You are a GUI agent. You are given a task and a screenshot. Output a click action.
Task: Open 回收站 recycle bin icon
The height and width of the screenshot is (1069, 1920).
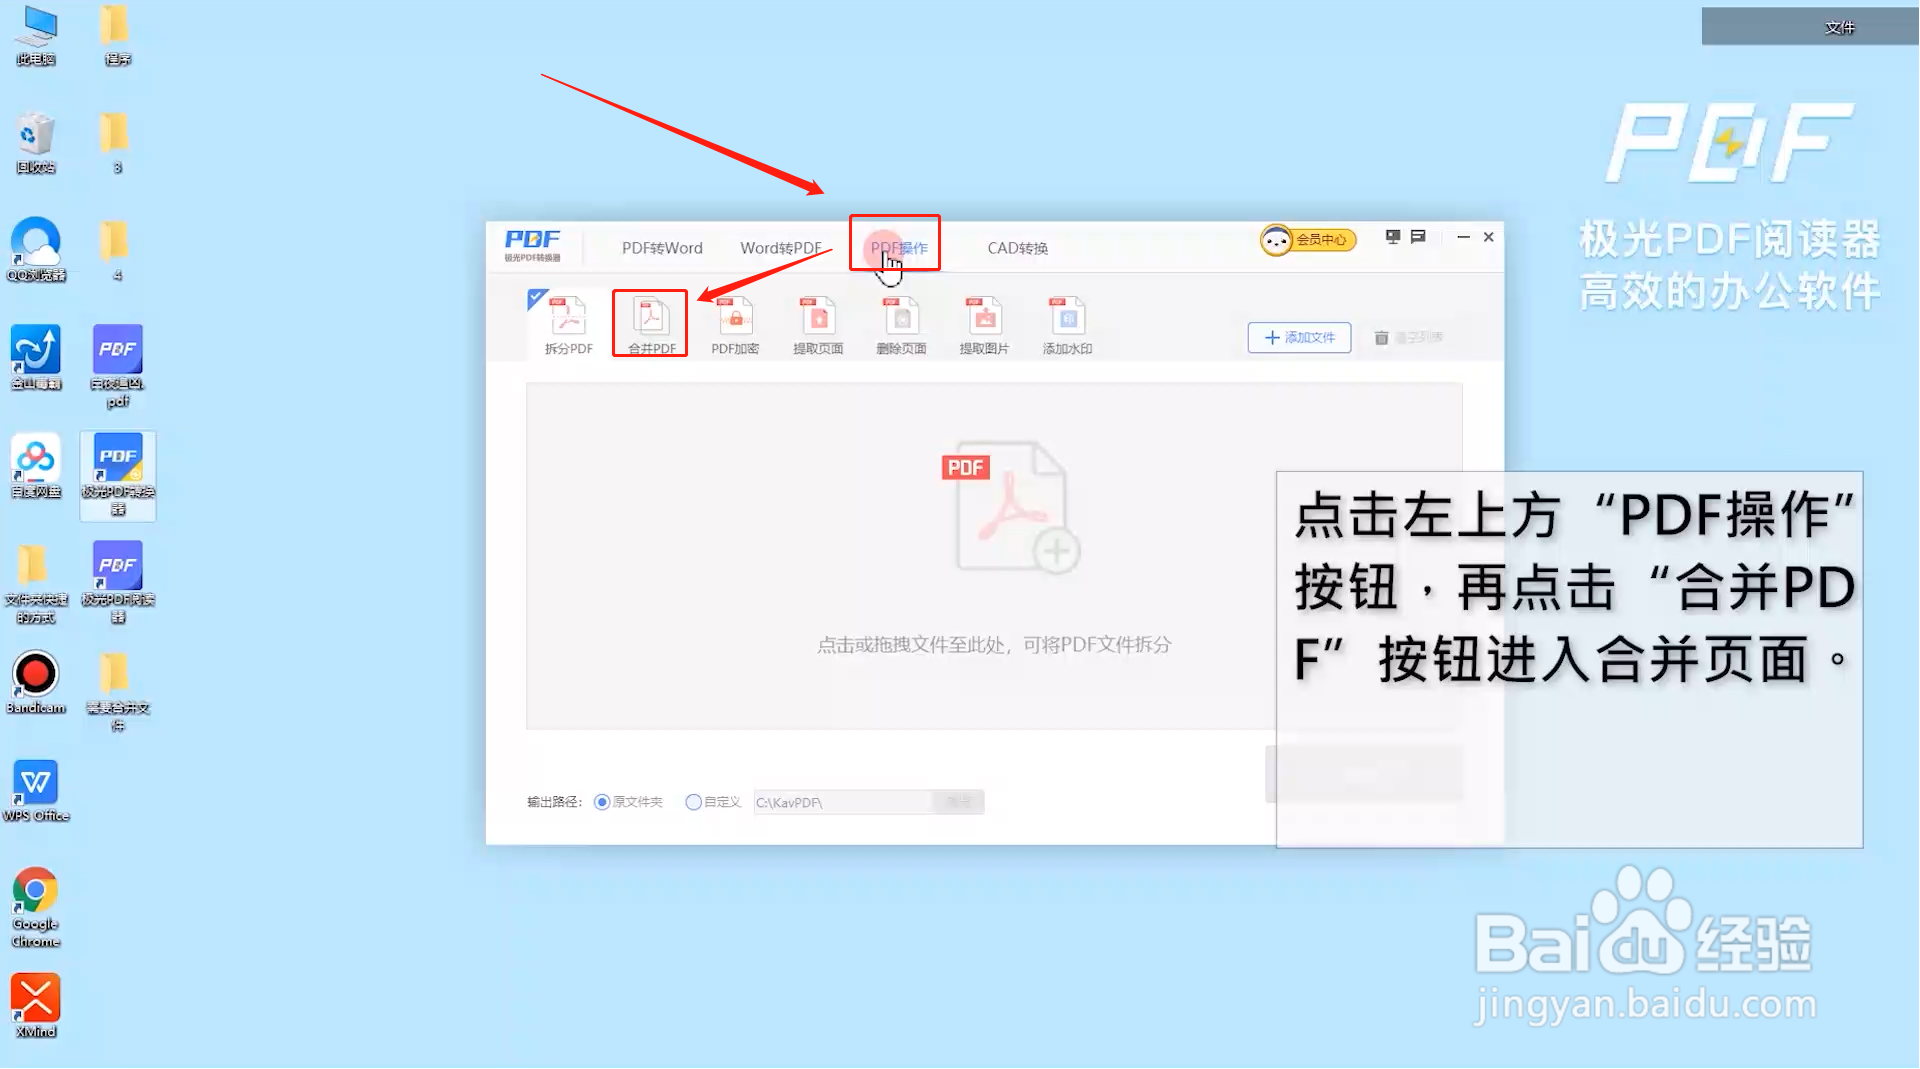36,143
